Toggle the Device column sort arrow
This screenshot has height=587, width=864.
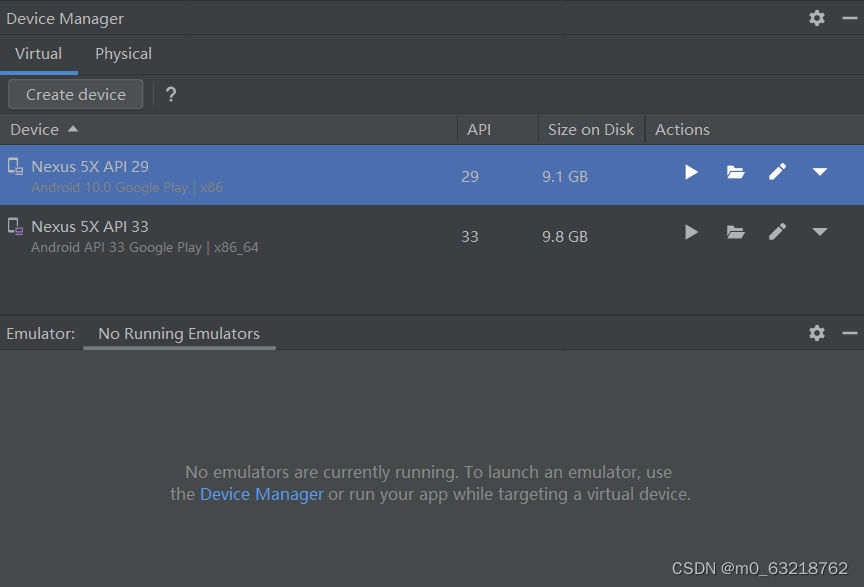tap(73, 128)
